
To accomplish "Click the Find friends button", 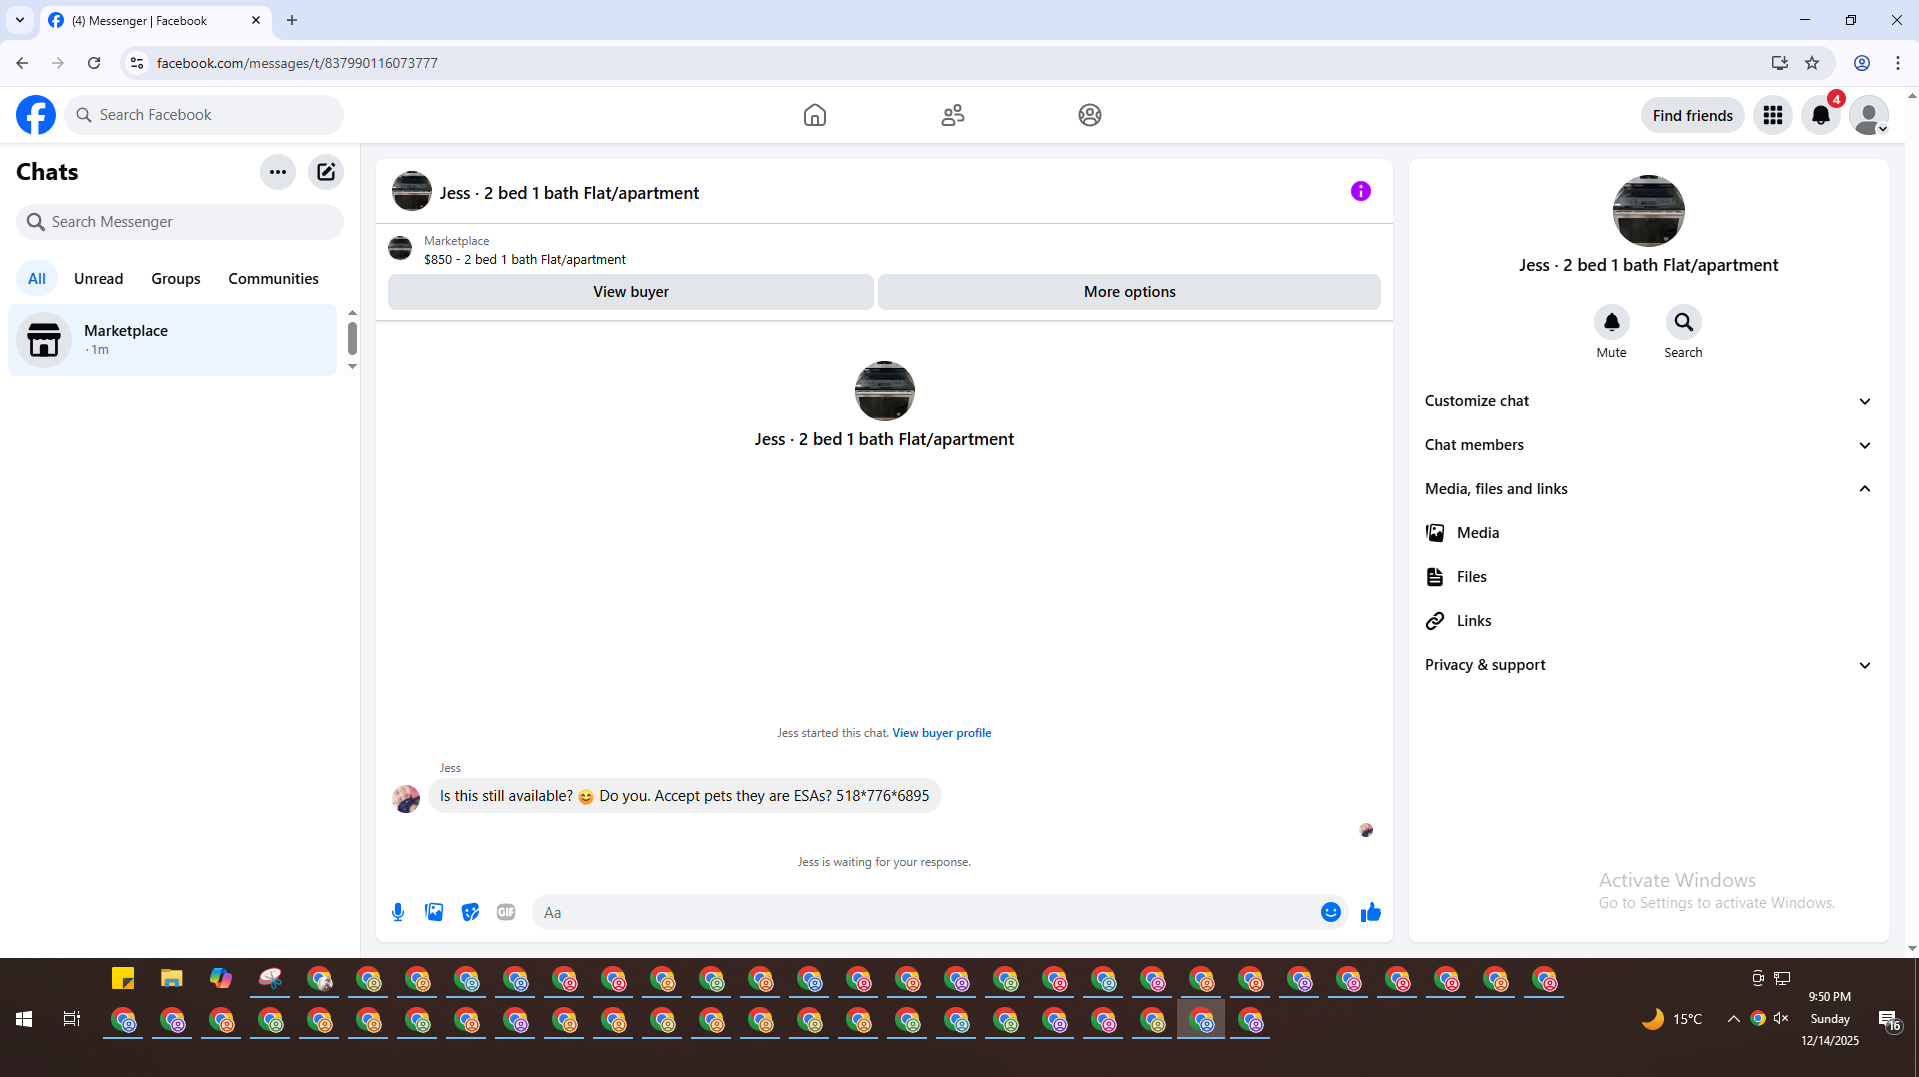I will pyautogui.click(x=1692, y=115).
